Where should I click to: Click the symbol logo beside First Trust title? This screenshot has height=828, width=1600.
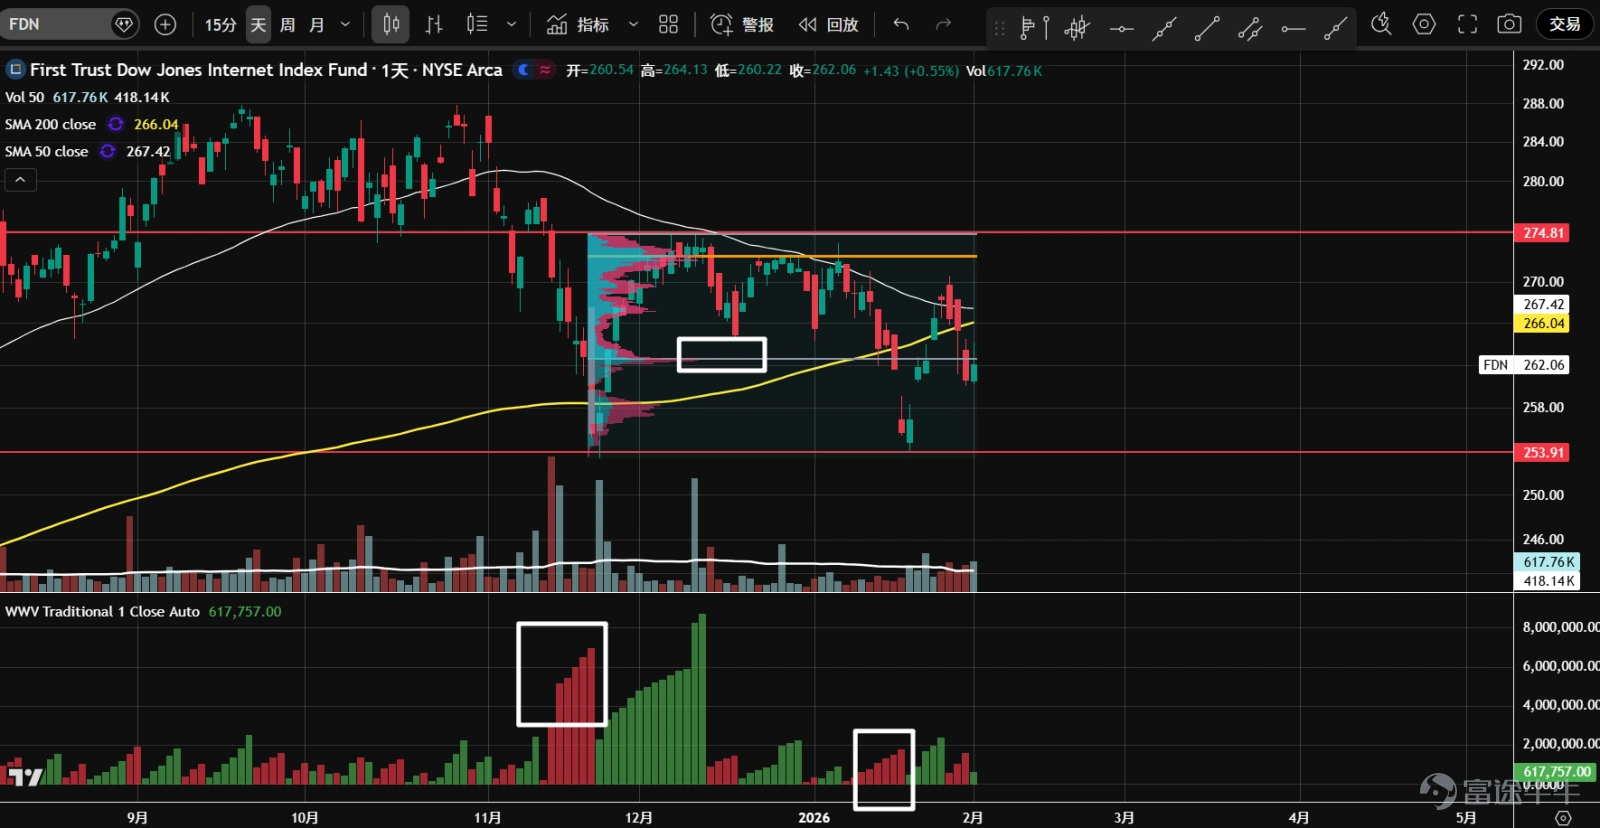click(x=15, y=70)
